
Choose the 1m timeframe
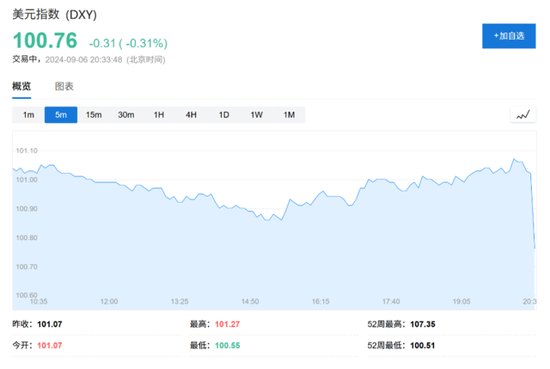pos(28,115)
